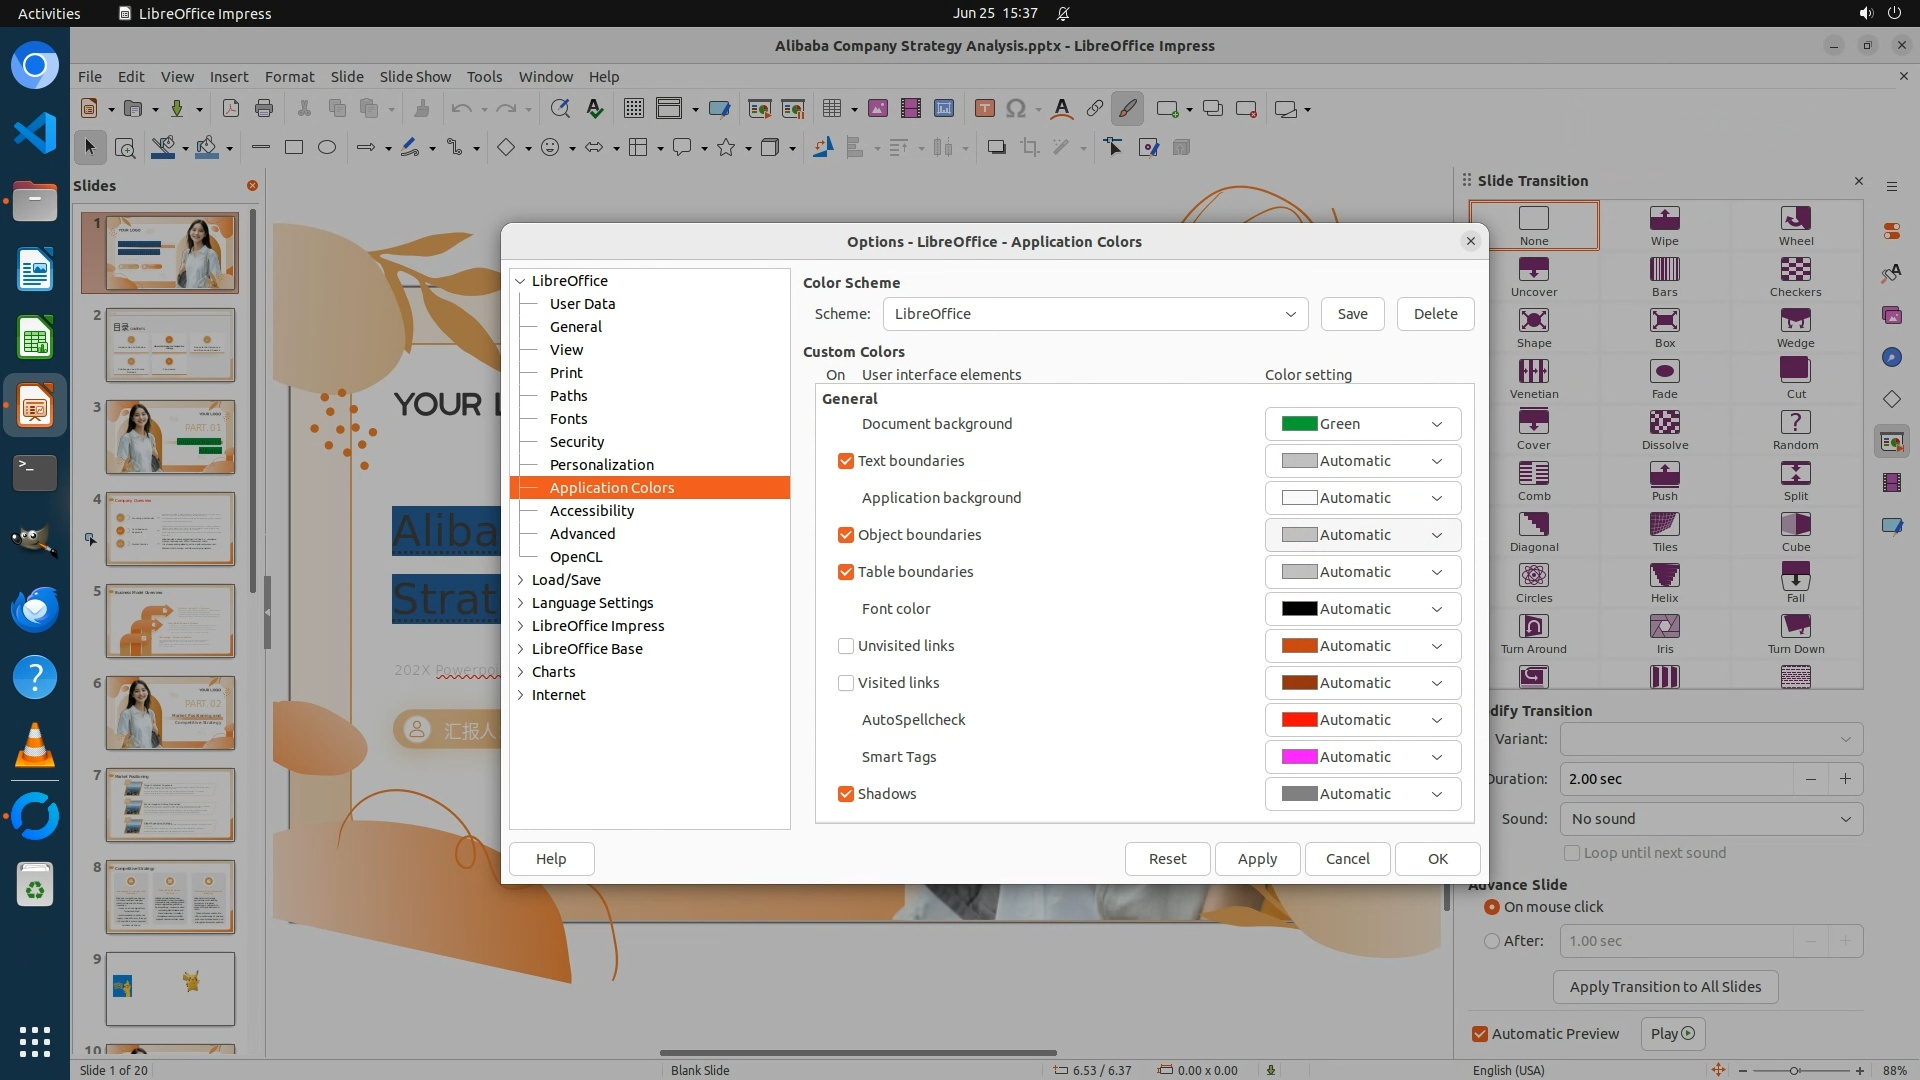Uncheck the Text boundaries checkbox
1920x1080 pixels.
[846, 461]
